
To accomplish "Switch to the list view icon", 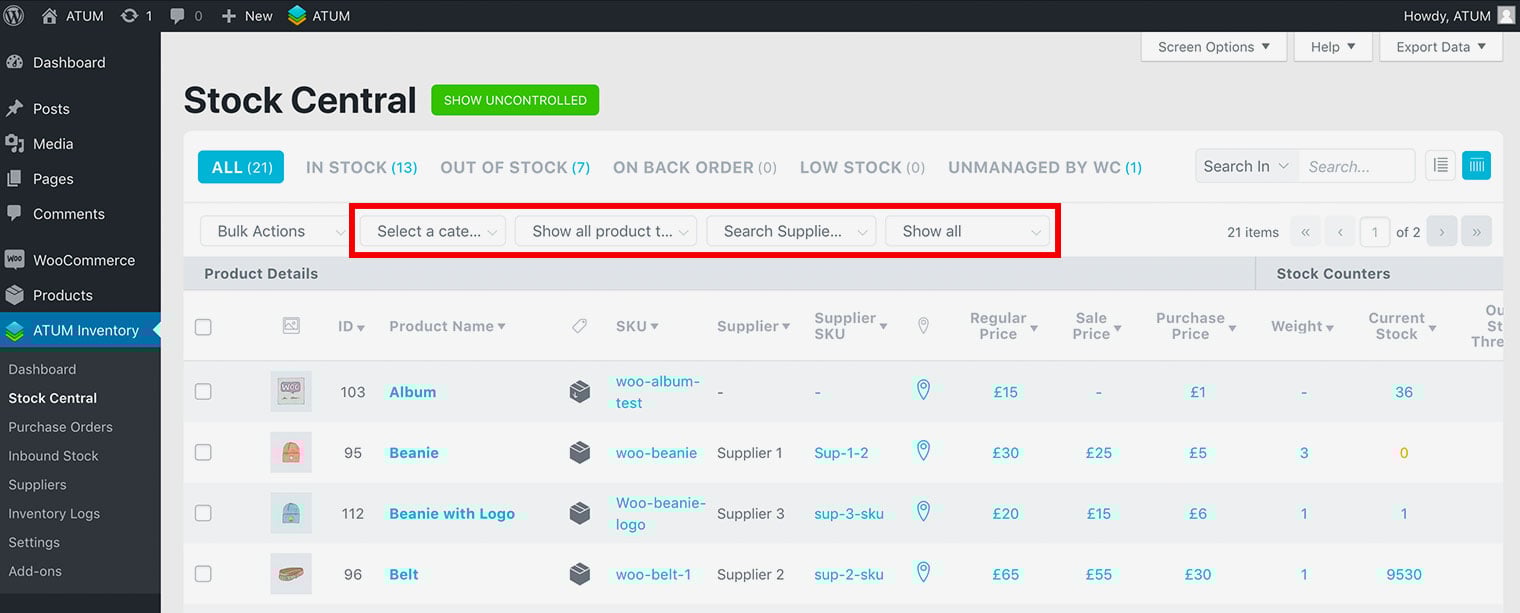I will (1440, 166).
